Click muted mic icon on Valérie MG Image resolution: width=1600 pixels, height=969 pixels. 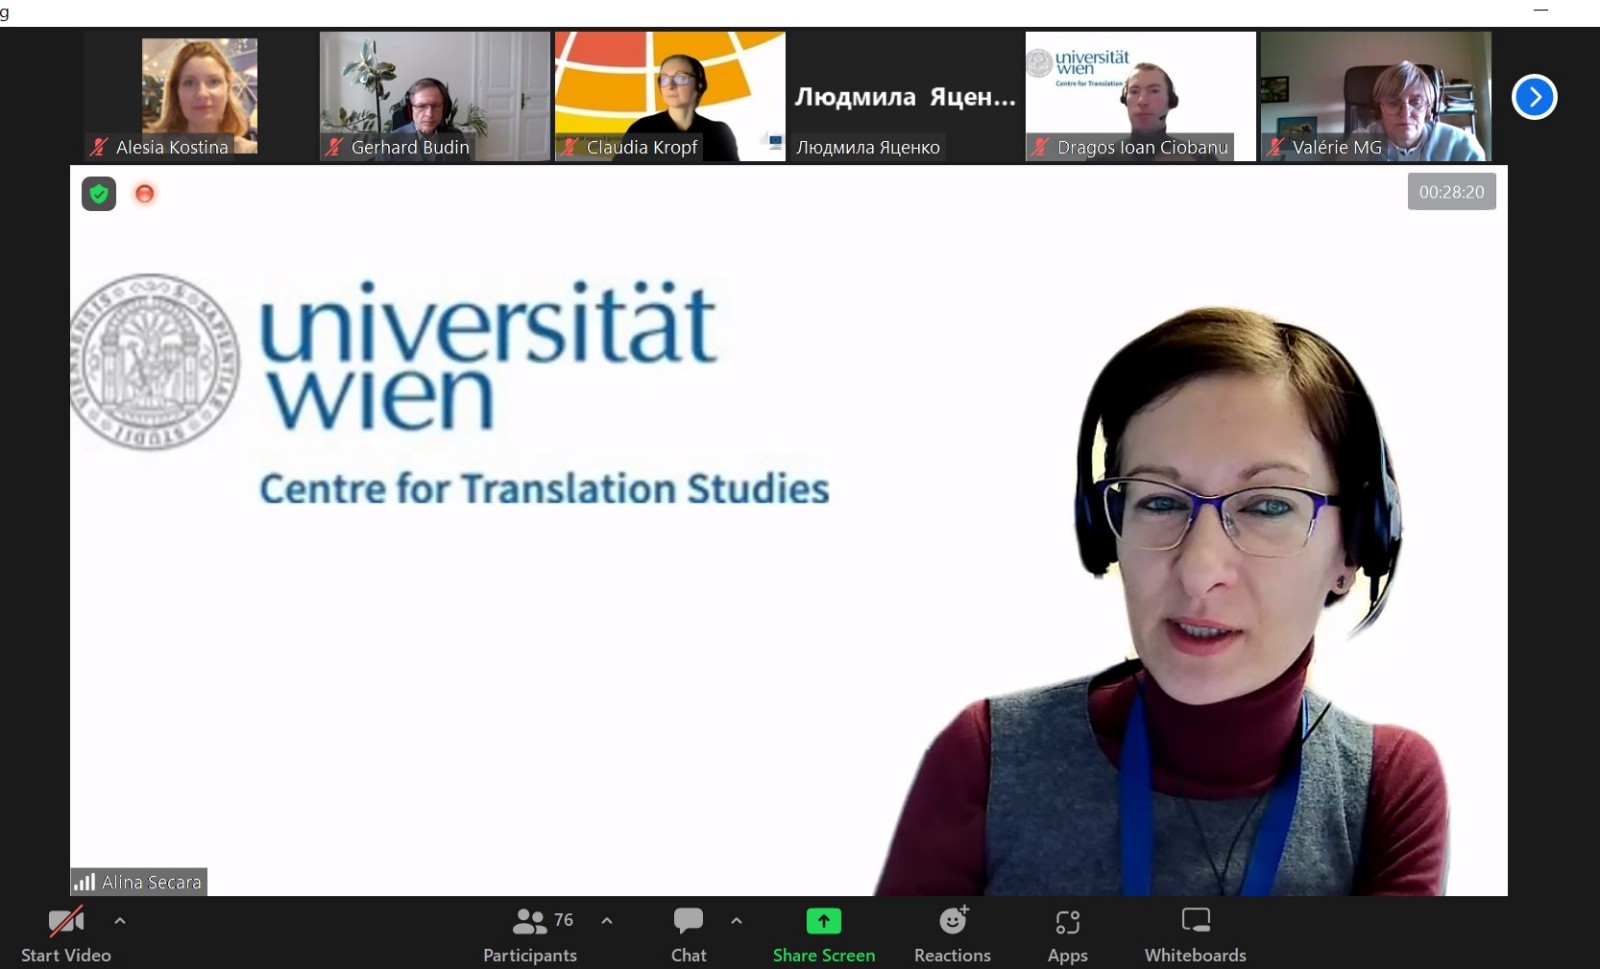coord(1275,147)
